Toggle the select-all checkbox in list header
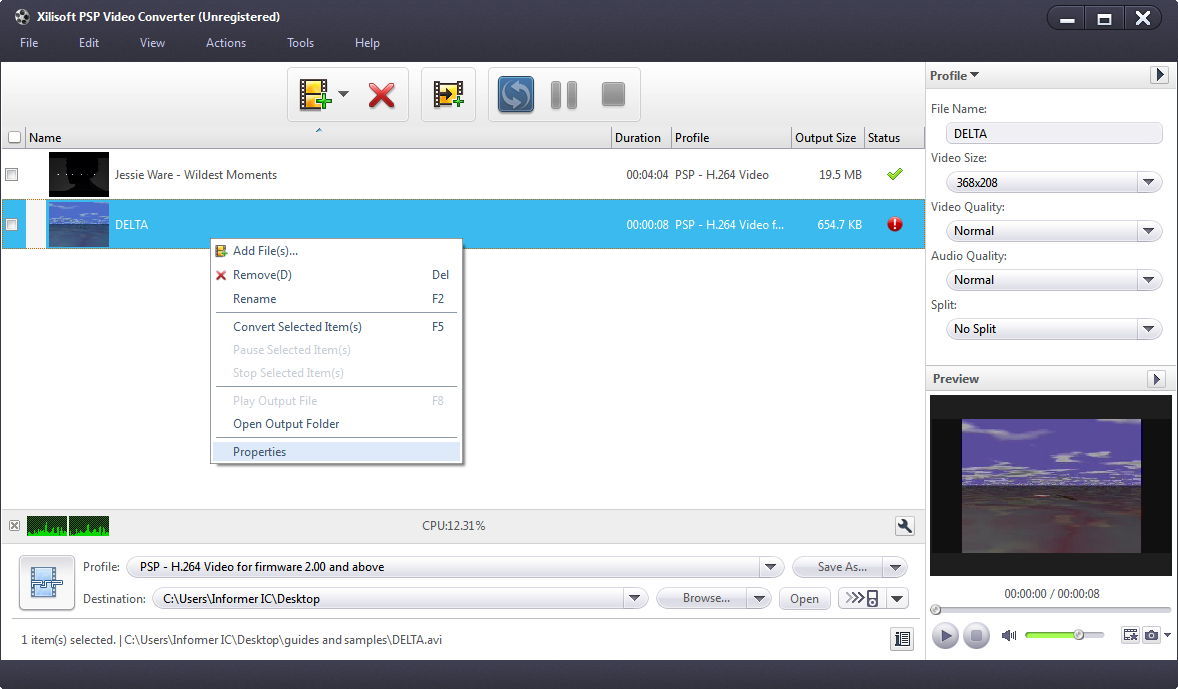The height and width of the screenshot is (689, 1178). click(x=15, y=137)
